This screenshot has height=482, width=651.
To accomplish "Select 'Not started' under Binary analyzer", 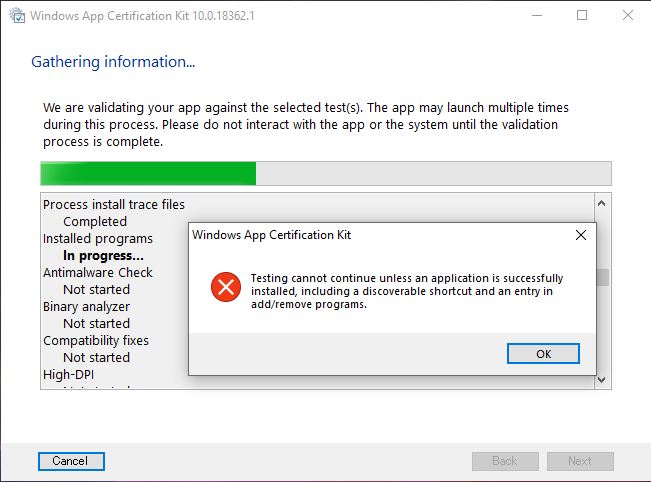I will click(x=96, y=324).
